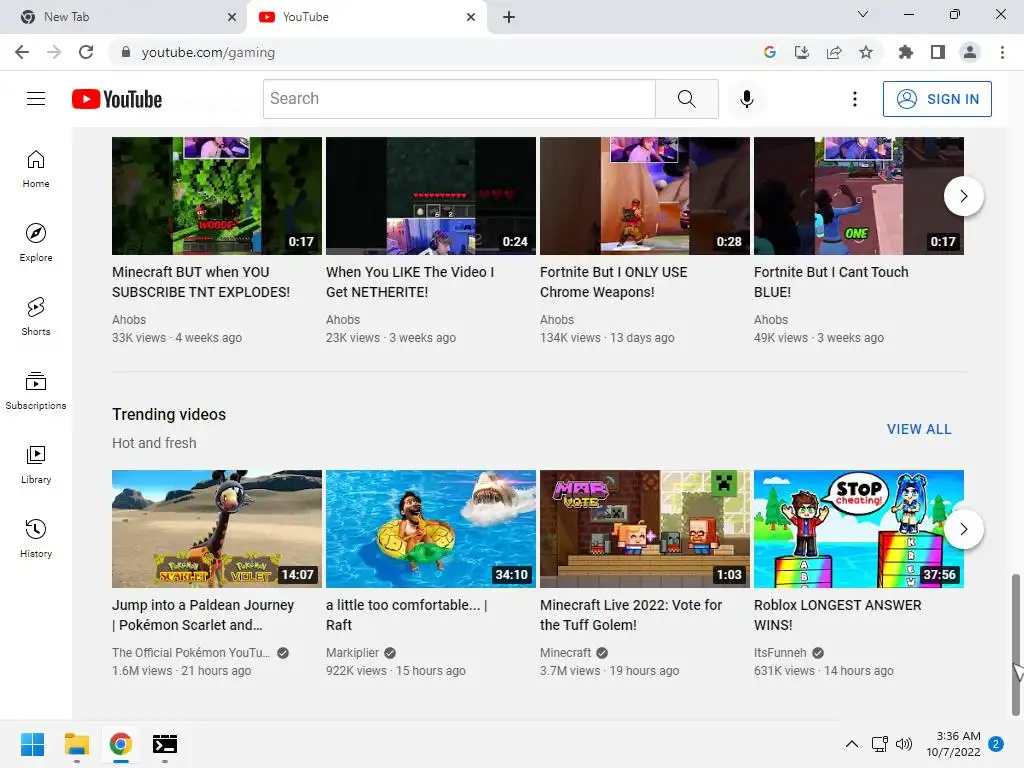The width and height of the screenshot is (1024, 768).
Task: Open the YouTube hamburger guide menu
Action: [x=36, y=99]
